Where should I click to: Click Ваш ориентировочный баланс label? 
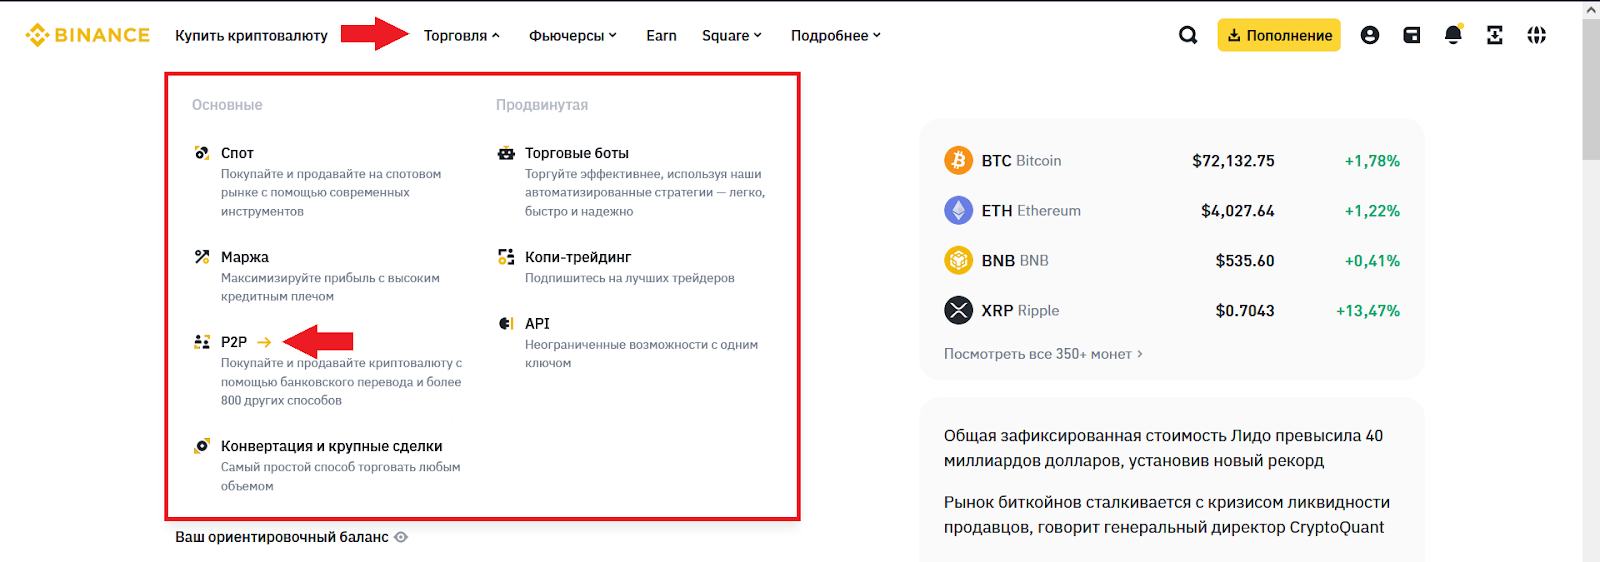282,537
